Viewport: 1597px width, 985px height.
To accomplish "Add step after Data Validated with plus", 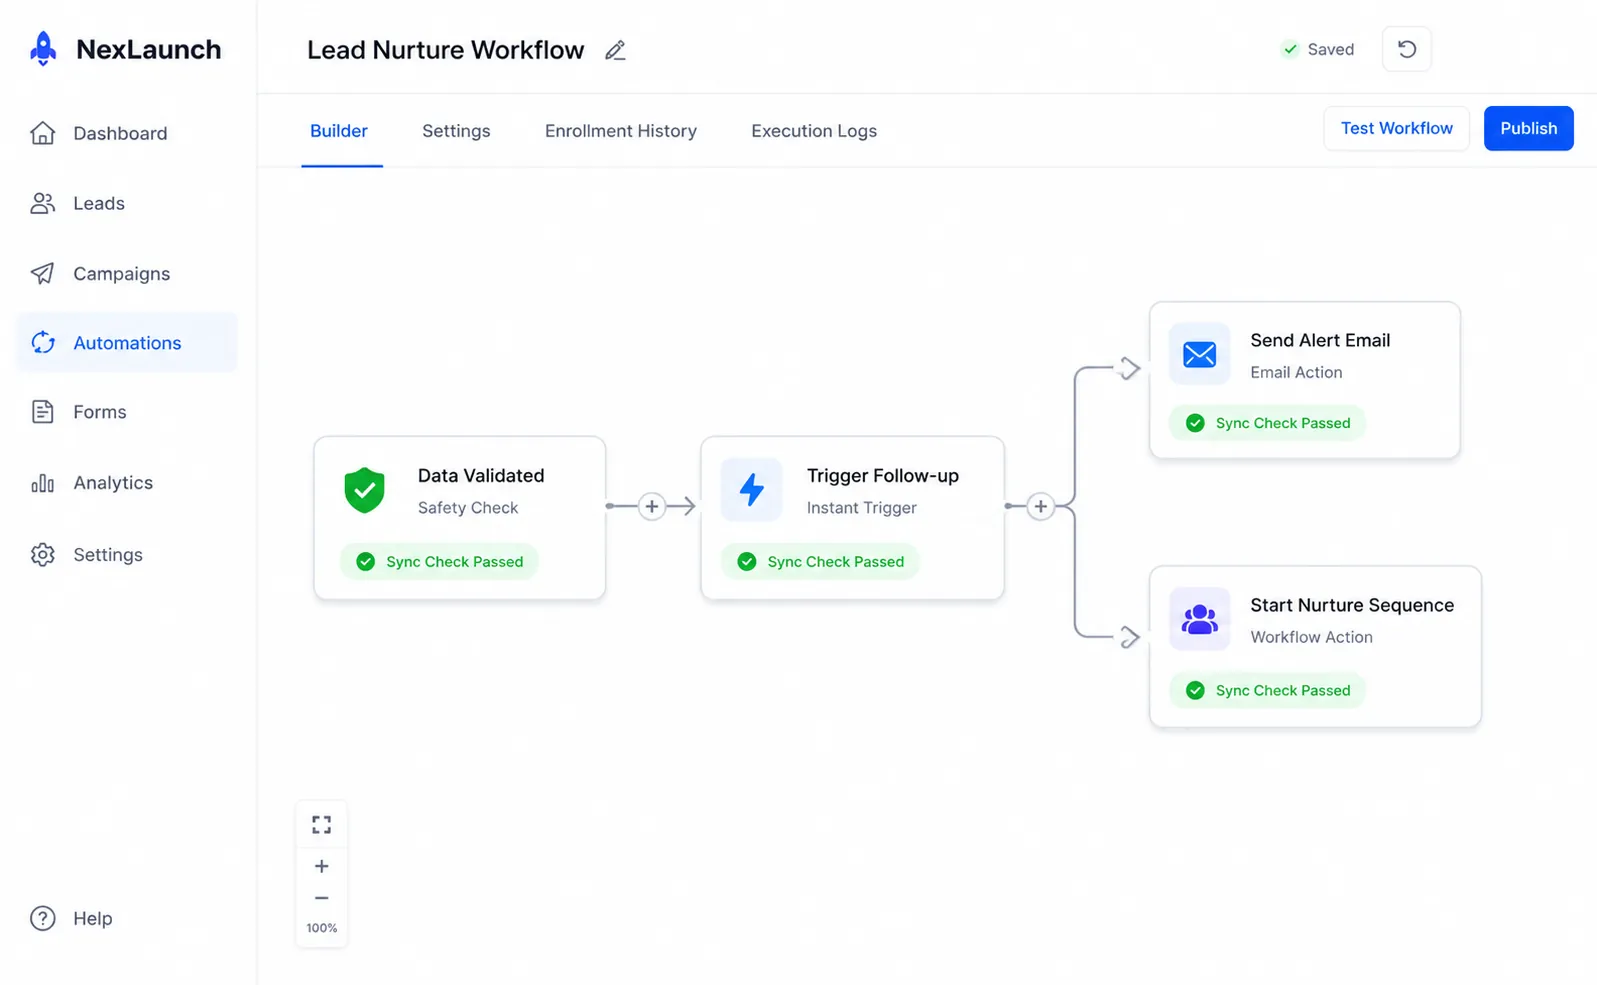I will coord(652,506).
